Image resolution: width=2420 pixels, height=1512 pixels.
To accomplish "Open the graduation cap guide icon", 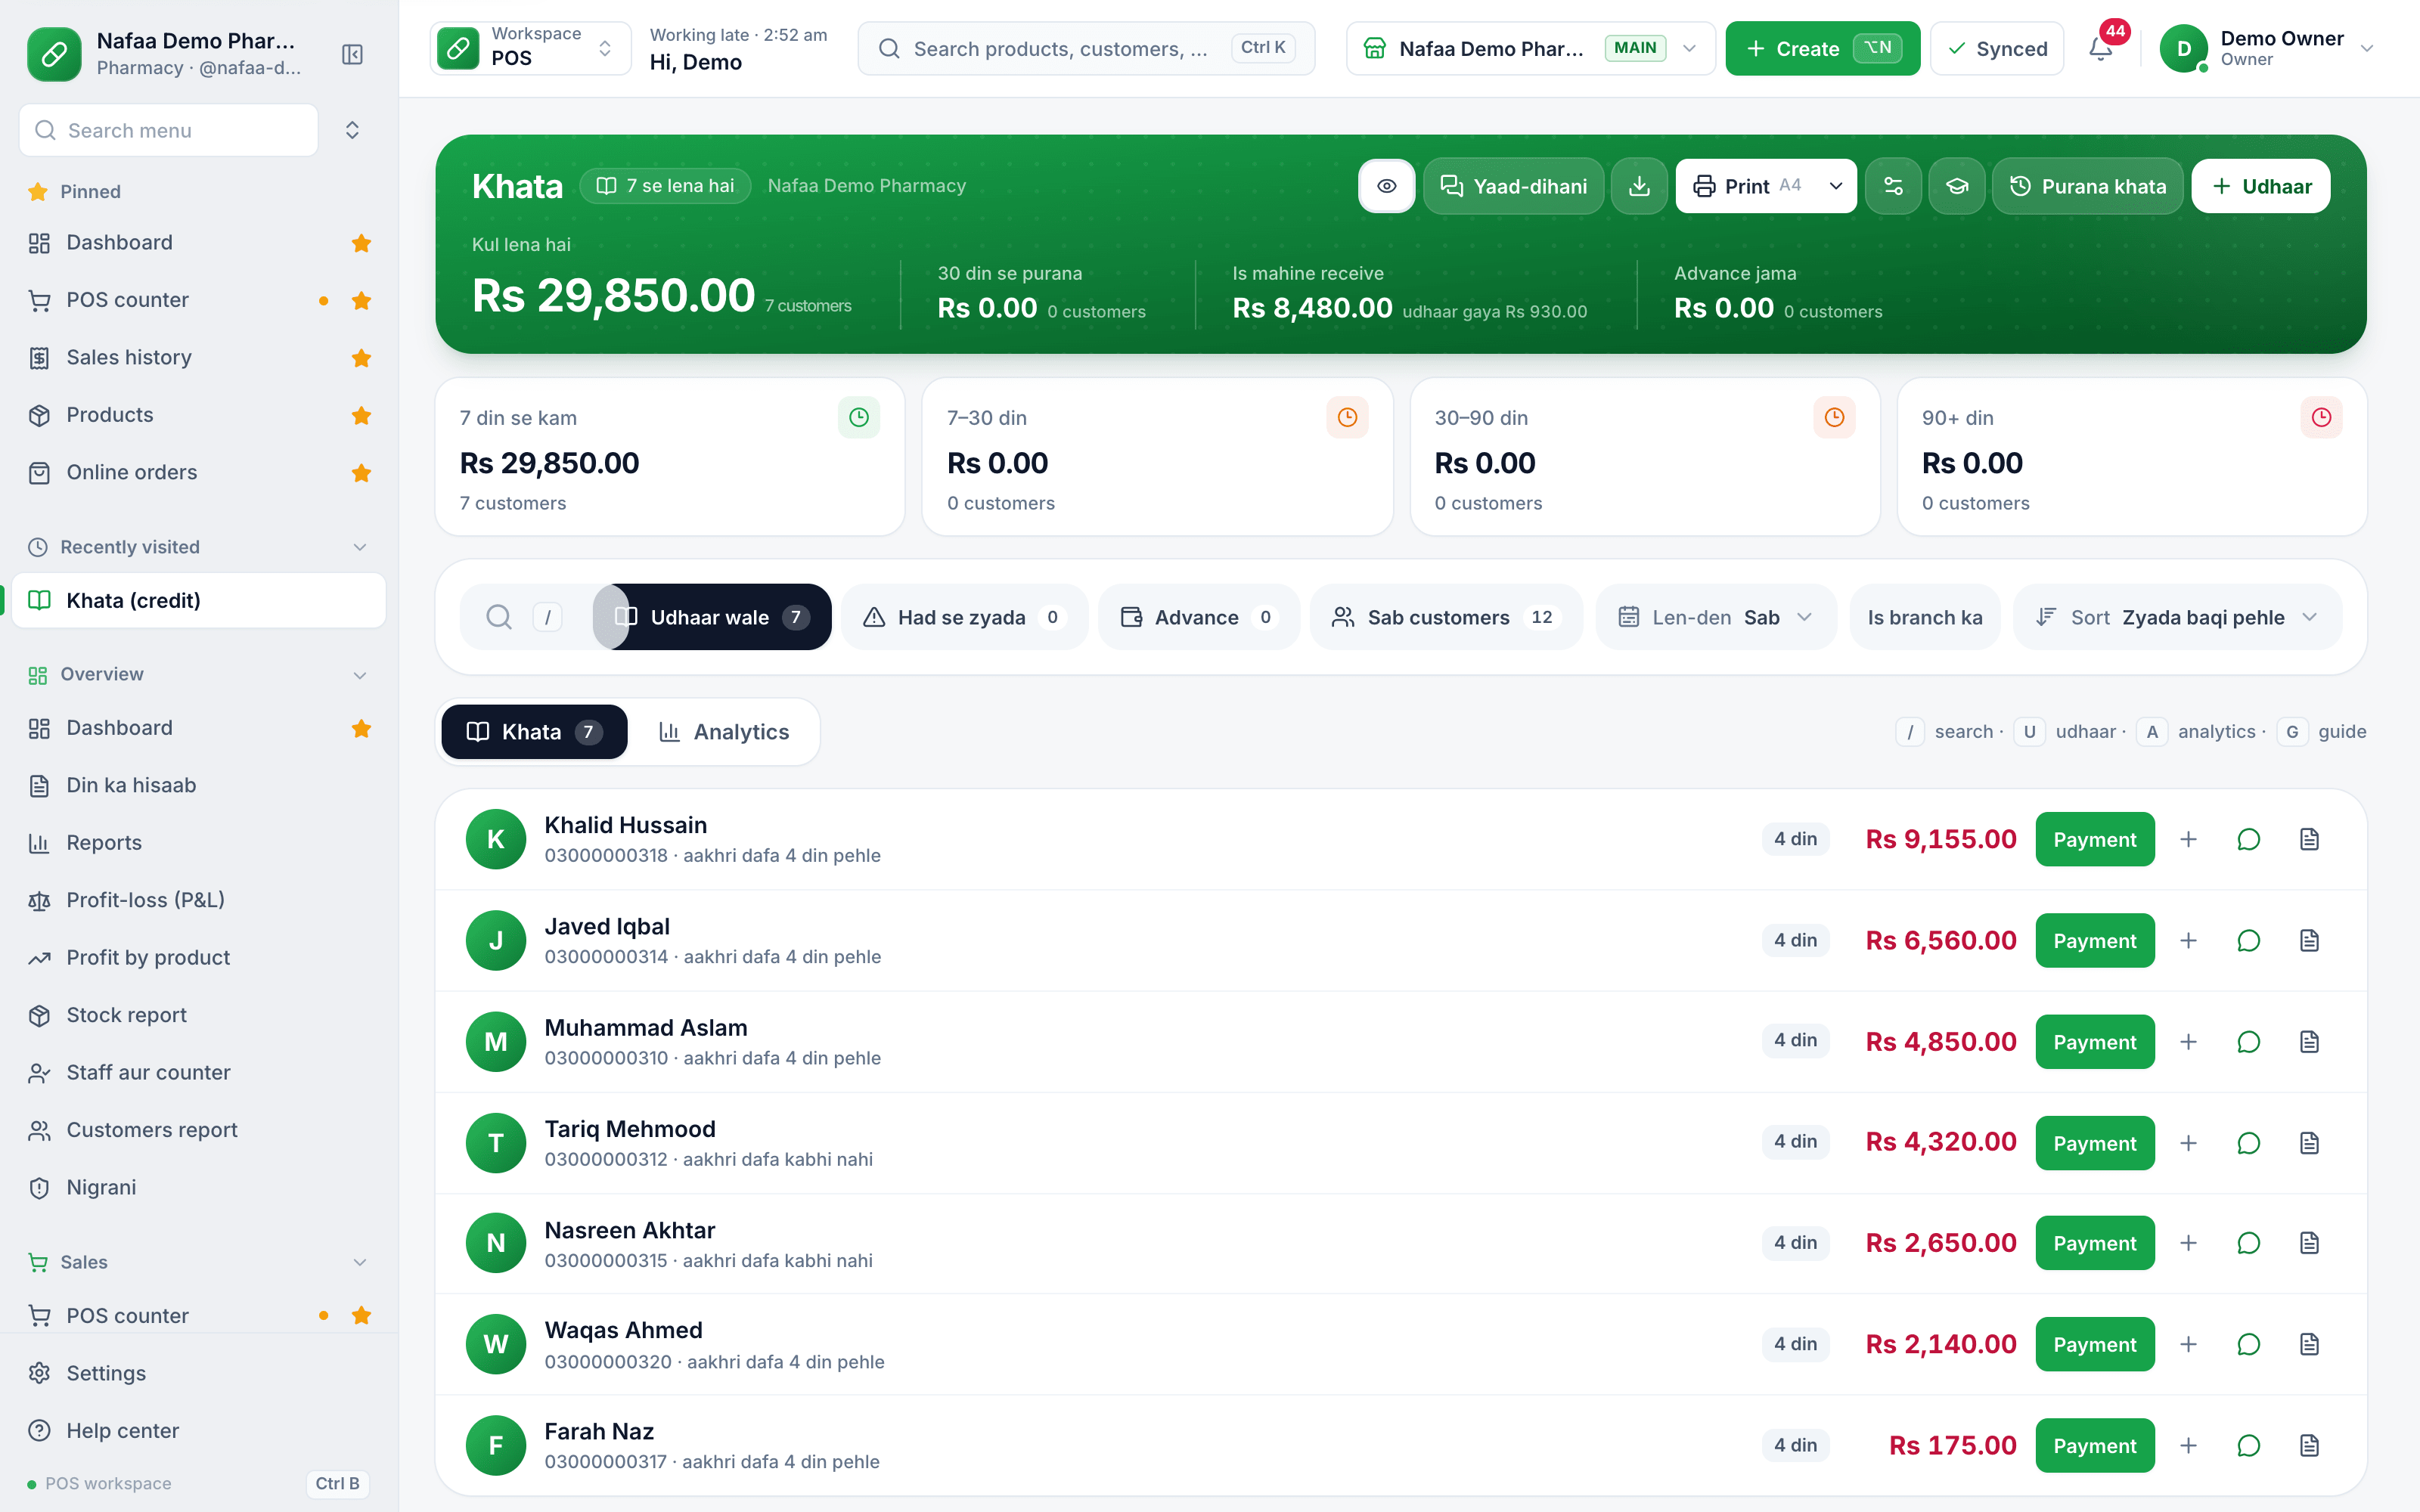I will [x=1956, y=186].
